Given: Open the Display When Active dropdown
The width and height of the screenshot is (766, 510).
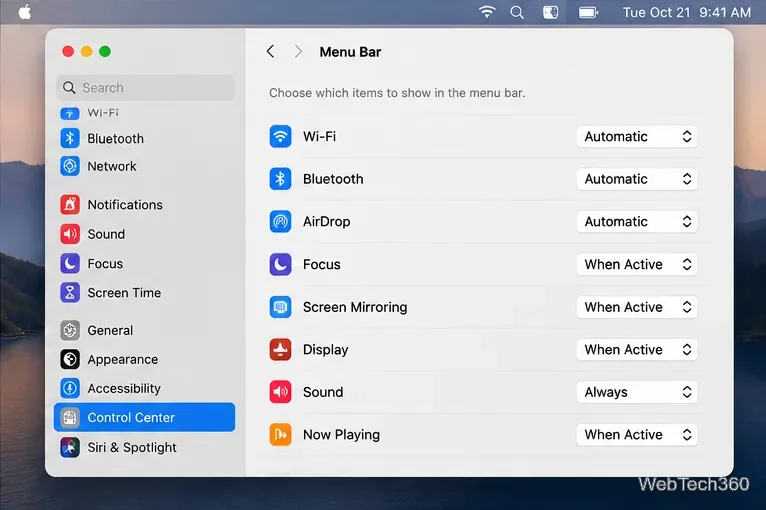Looking at the screenshot, I should point(637,349).
